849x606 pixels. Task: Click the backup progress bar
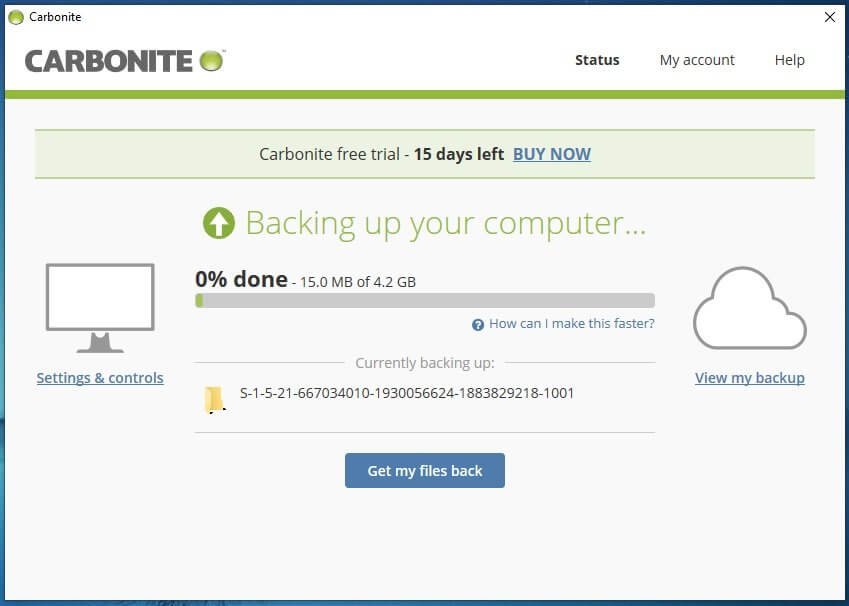[425, 301]
